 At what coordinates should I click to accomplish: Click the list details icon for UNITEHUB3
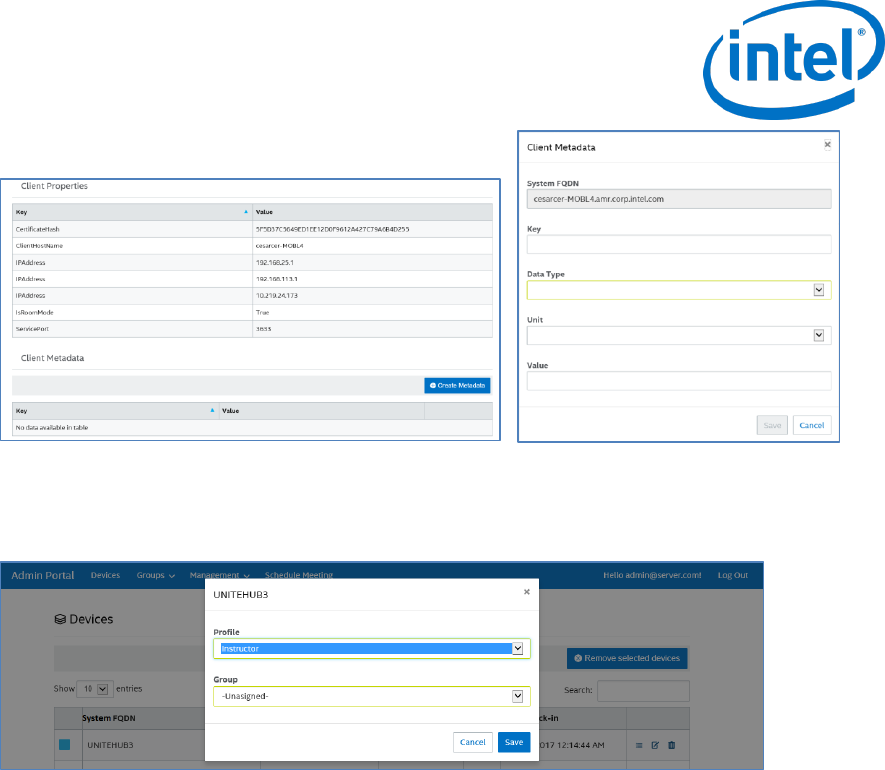coord(639,745)
